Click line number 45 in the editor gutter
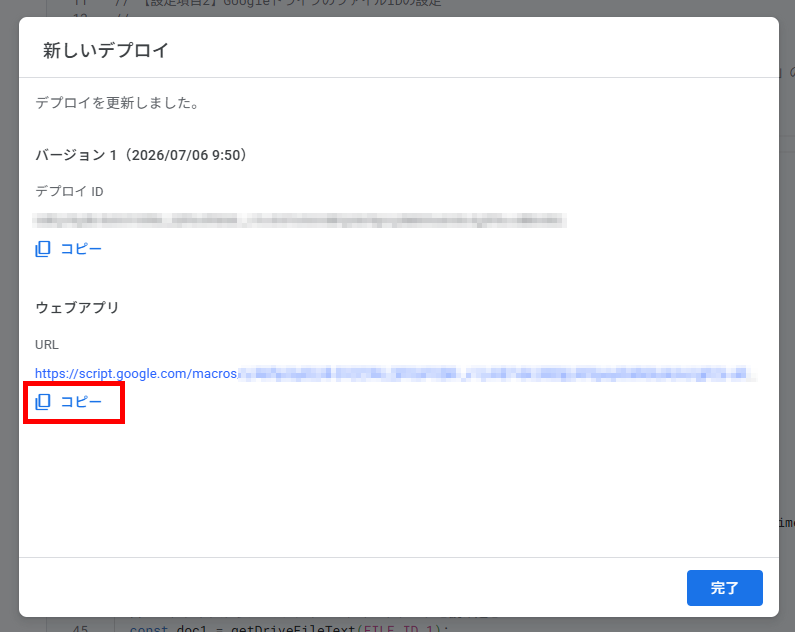Image resolution: width=795 pixels, height=632 pixels. pos(80,627)
